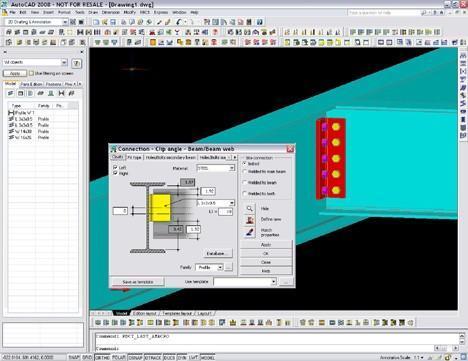Uncheck the Left checkbox in dialog
The height and width of the screenshot is (361, 468).
tap(115, 167)
